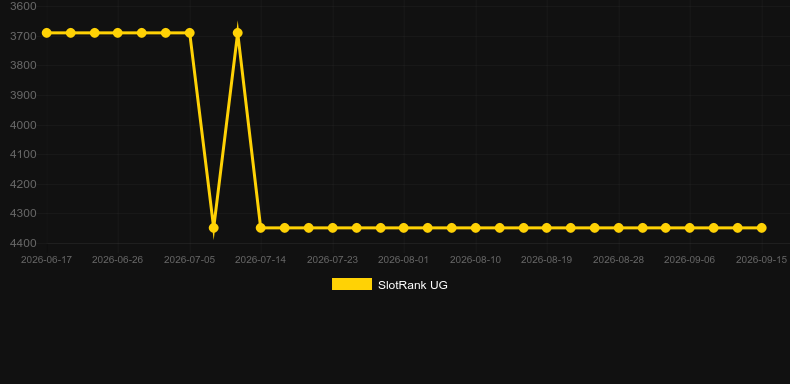
Task: Click the 4400 y-axis value
Action: point(23,243)
